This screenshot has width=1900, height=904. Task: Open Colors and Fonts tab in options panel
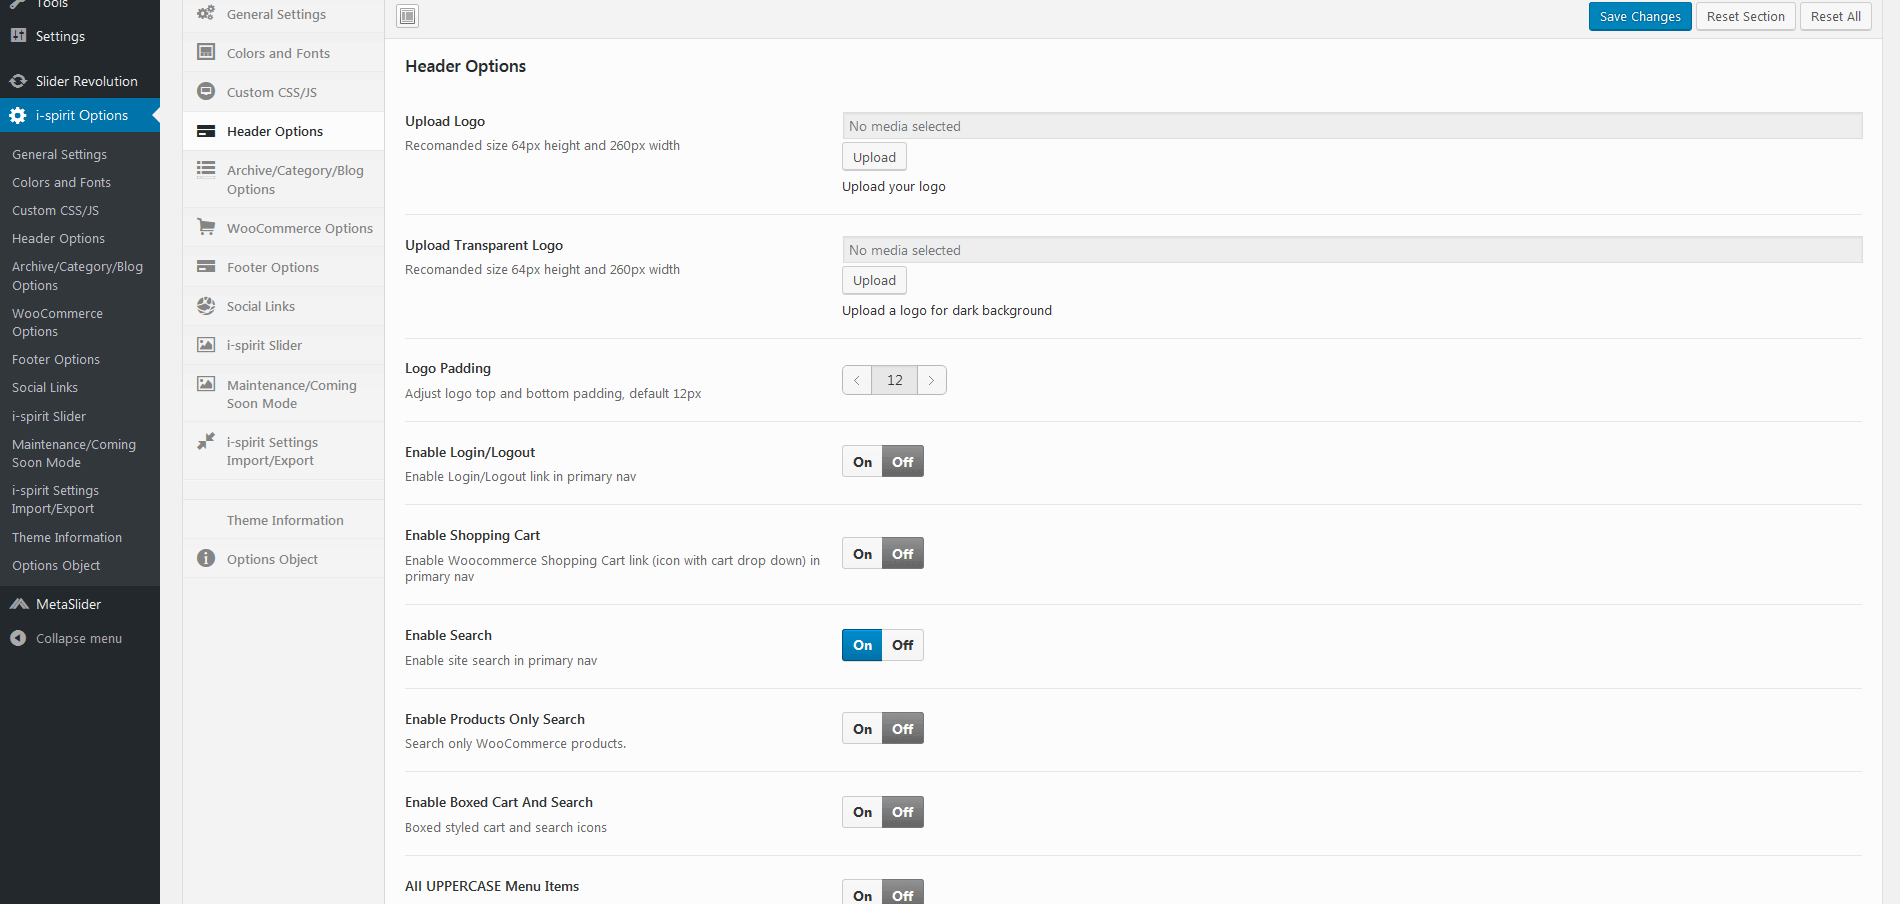(x=284, y=53)
